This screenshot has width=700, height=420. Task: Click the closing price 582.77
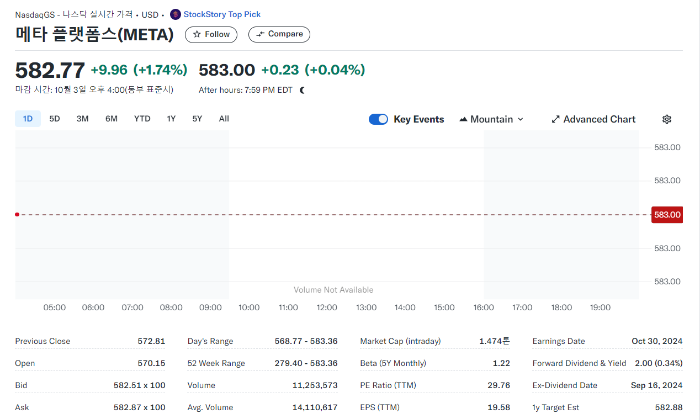50,70
